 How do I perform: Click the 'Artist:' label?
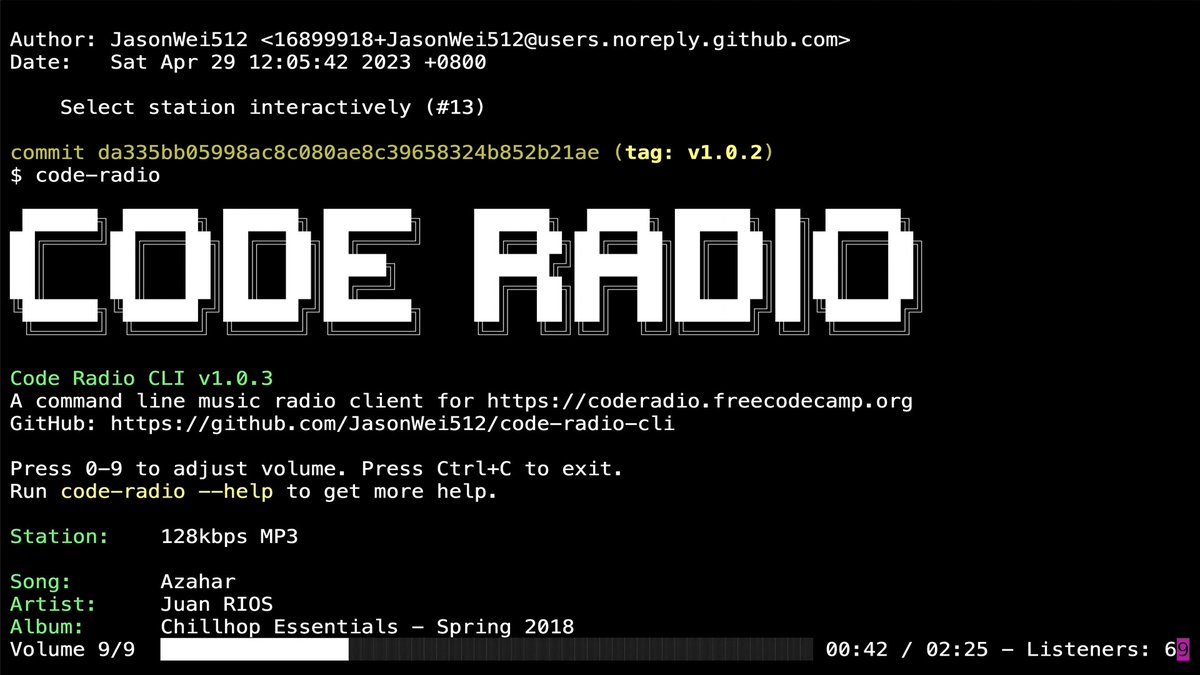54,605
